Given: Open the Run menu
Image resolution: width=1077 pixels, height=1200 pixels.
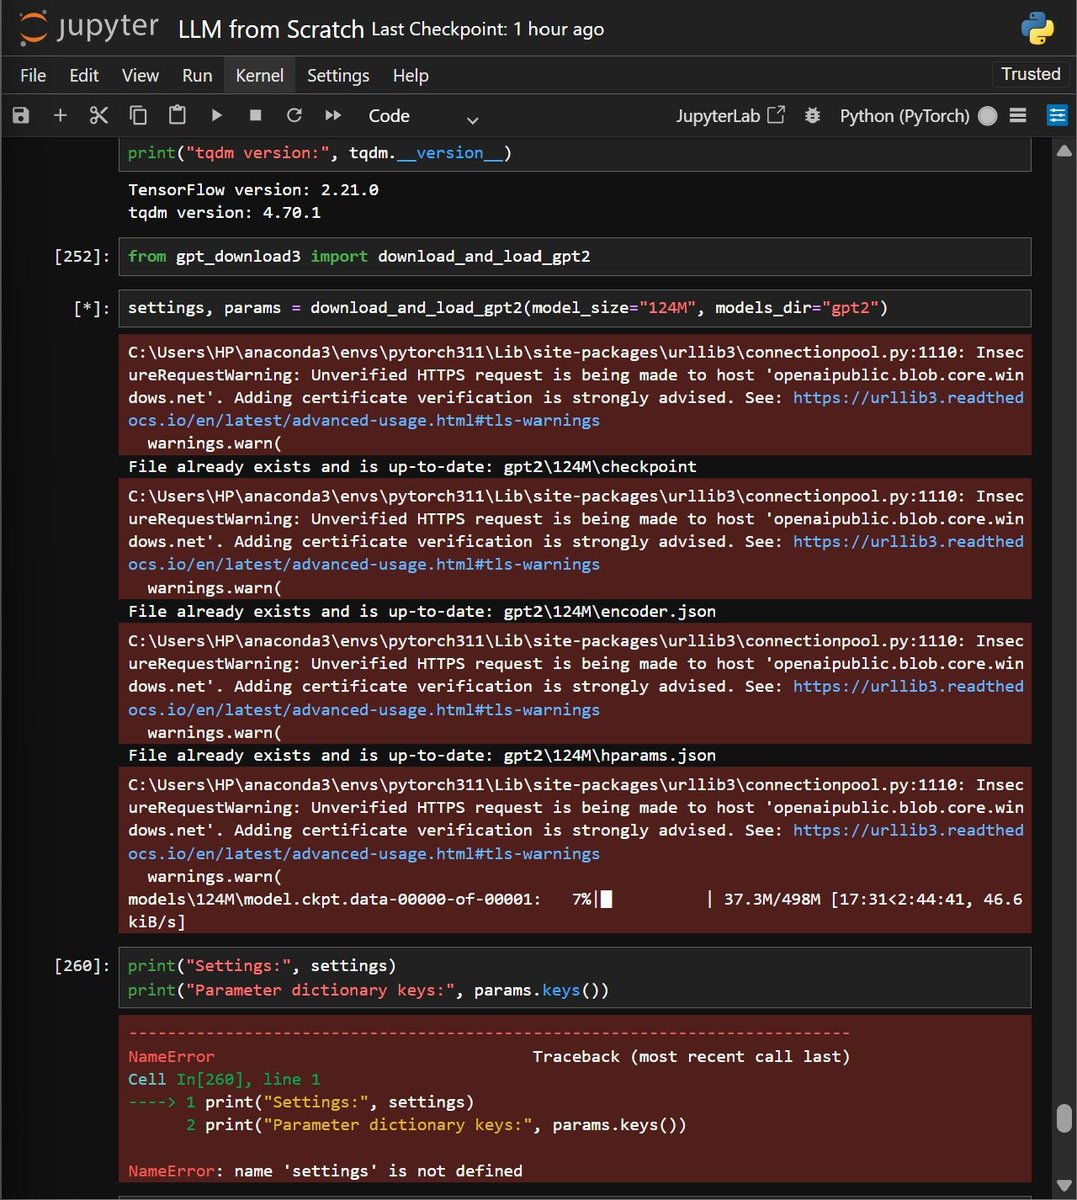Looking at the screenshot, I should tap(197, 75).
